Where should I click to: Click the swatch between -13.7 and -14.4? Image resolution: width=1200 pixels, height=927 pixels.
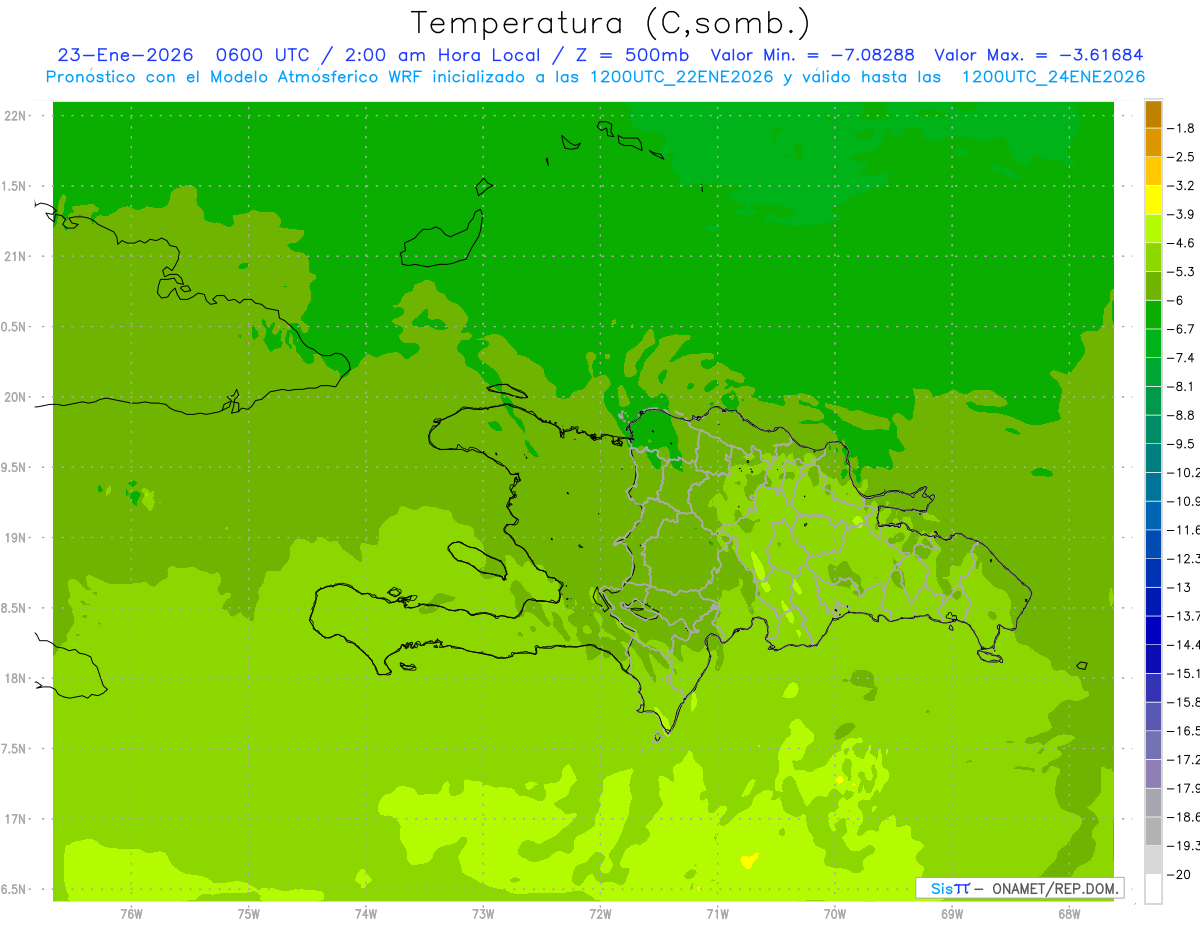coord(1153,630)
